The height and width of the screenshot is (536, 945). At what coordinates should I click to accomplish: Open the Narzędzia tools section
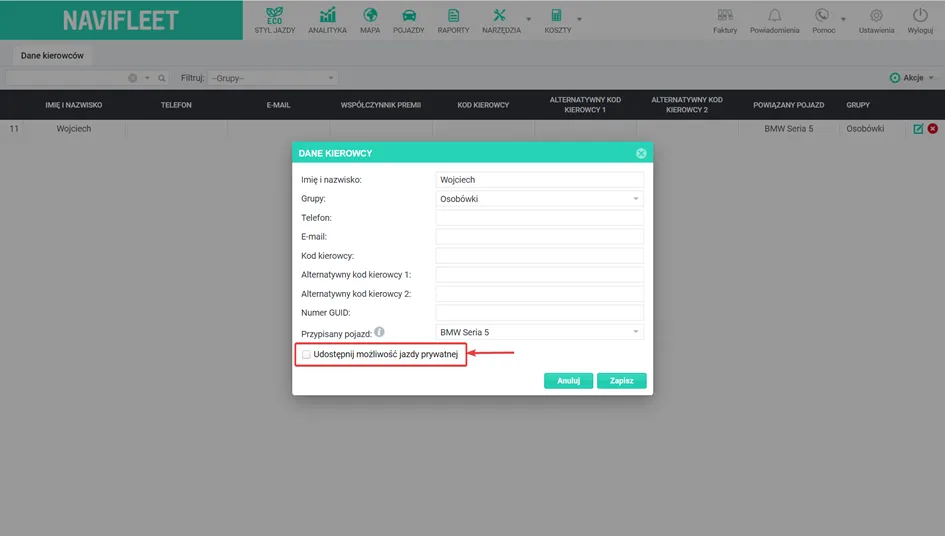501,20
